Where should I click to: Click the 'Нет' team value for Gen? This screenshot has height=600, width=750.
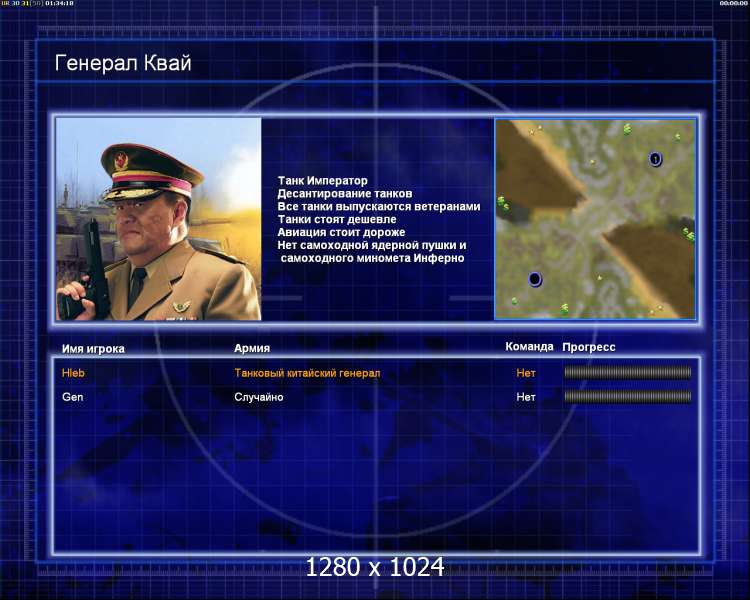526,397
